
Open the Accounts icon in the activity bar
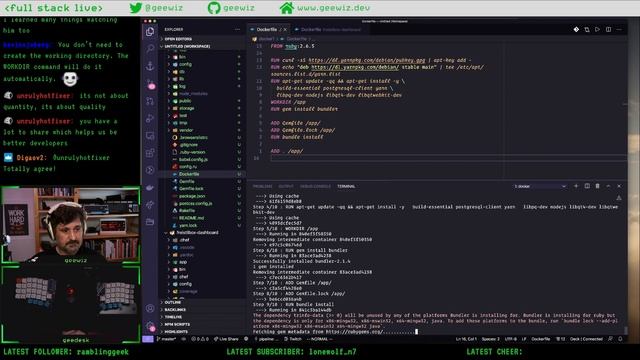(x=150, y=308)
